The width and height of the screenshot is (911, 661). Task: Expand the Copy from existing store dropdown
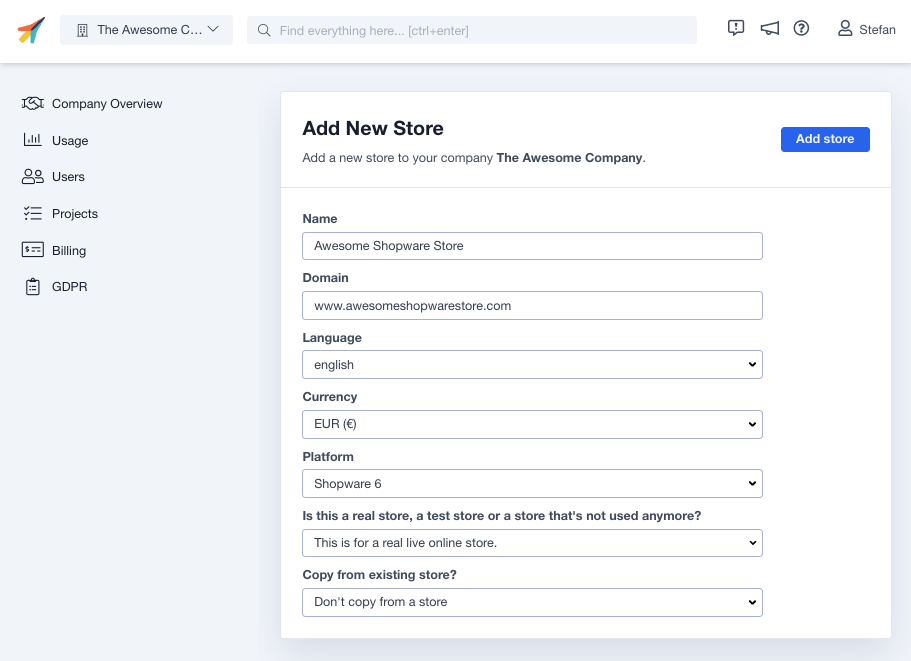pos(532,602)
